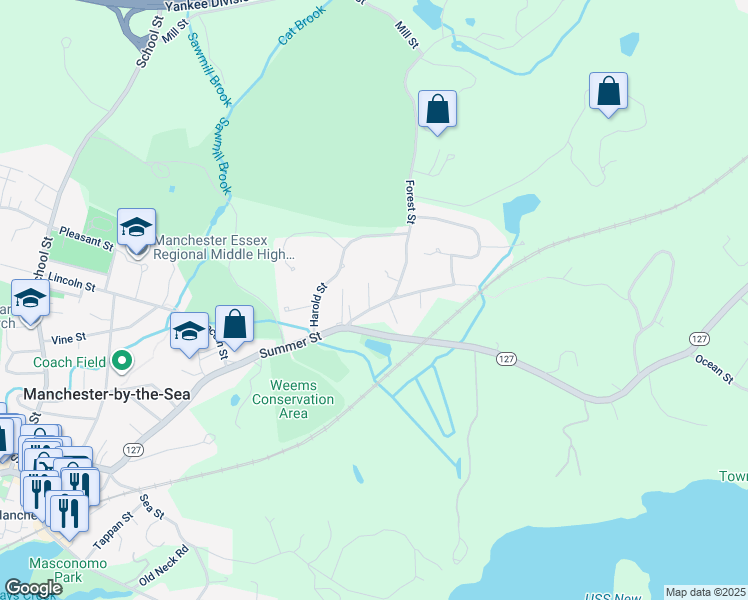Click Manchester Essex Regional Middle High school pin
This screenshot has width=748, height=600.
tap(136, 228)
